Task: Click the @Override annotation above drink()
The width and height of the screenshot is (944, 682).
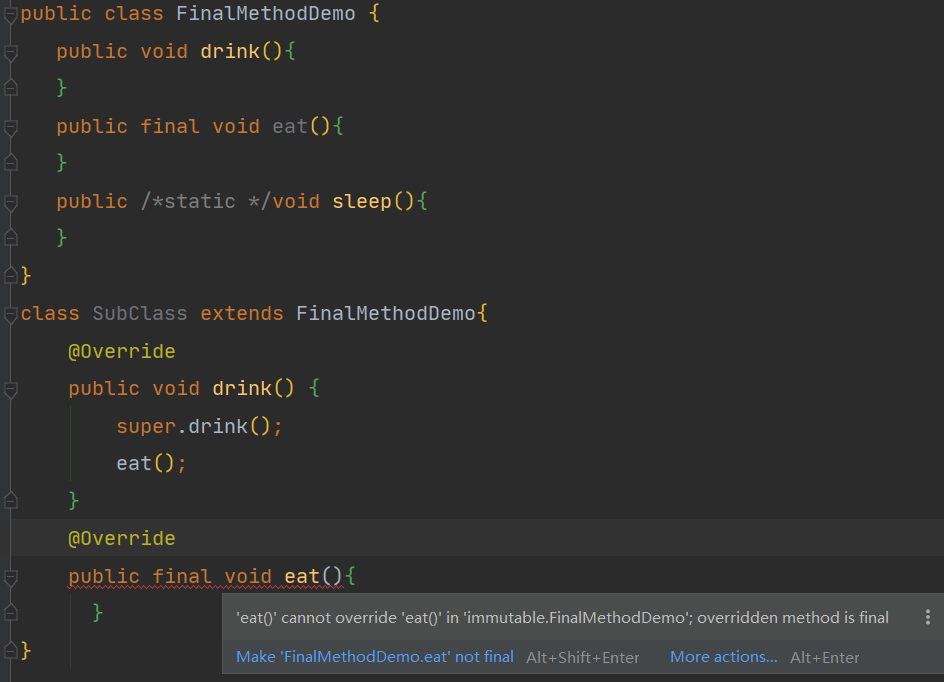Action: [122, 351]
